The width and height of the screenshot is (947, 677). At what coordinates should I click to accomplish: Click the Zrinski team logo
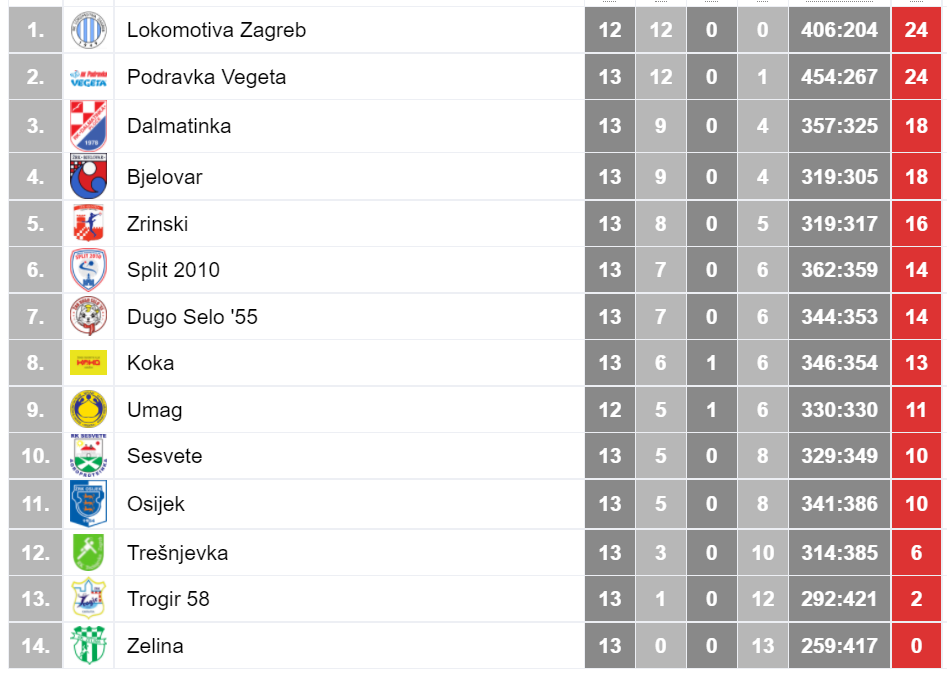point(88,223)
